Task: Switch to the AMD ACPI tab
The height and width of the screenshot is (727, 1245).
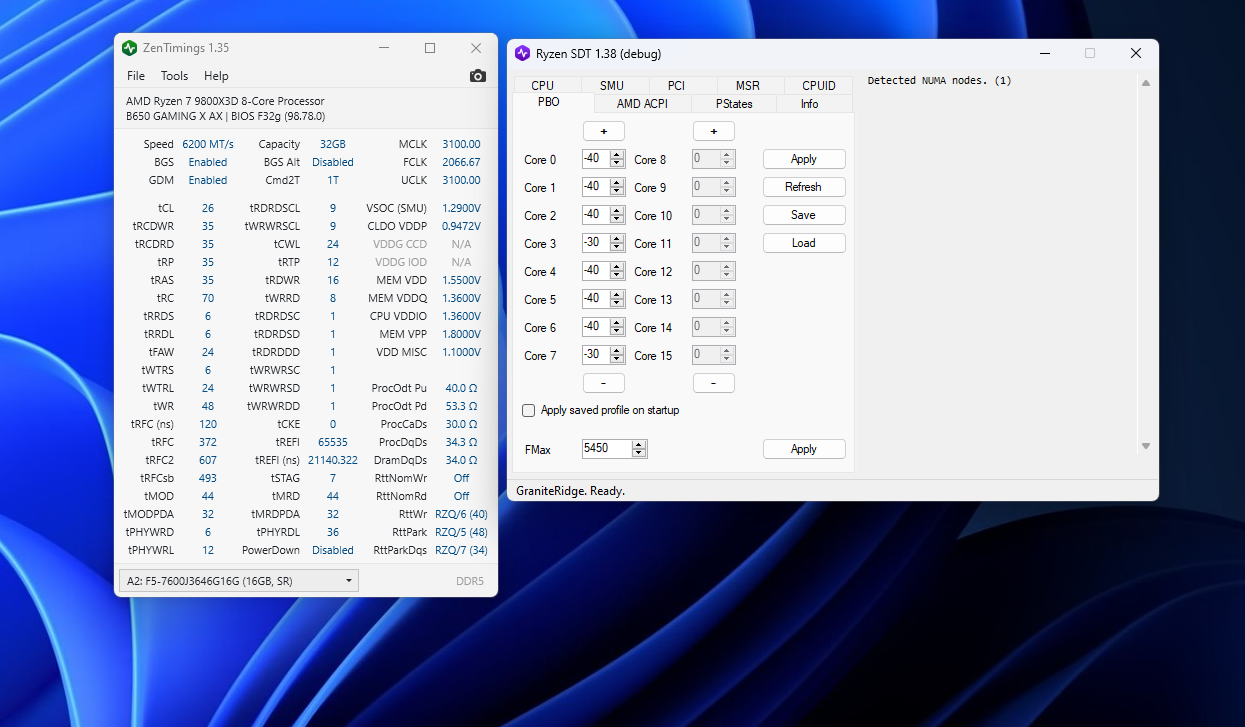Action: point(641,104)
